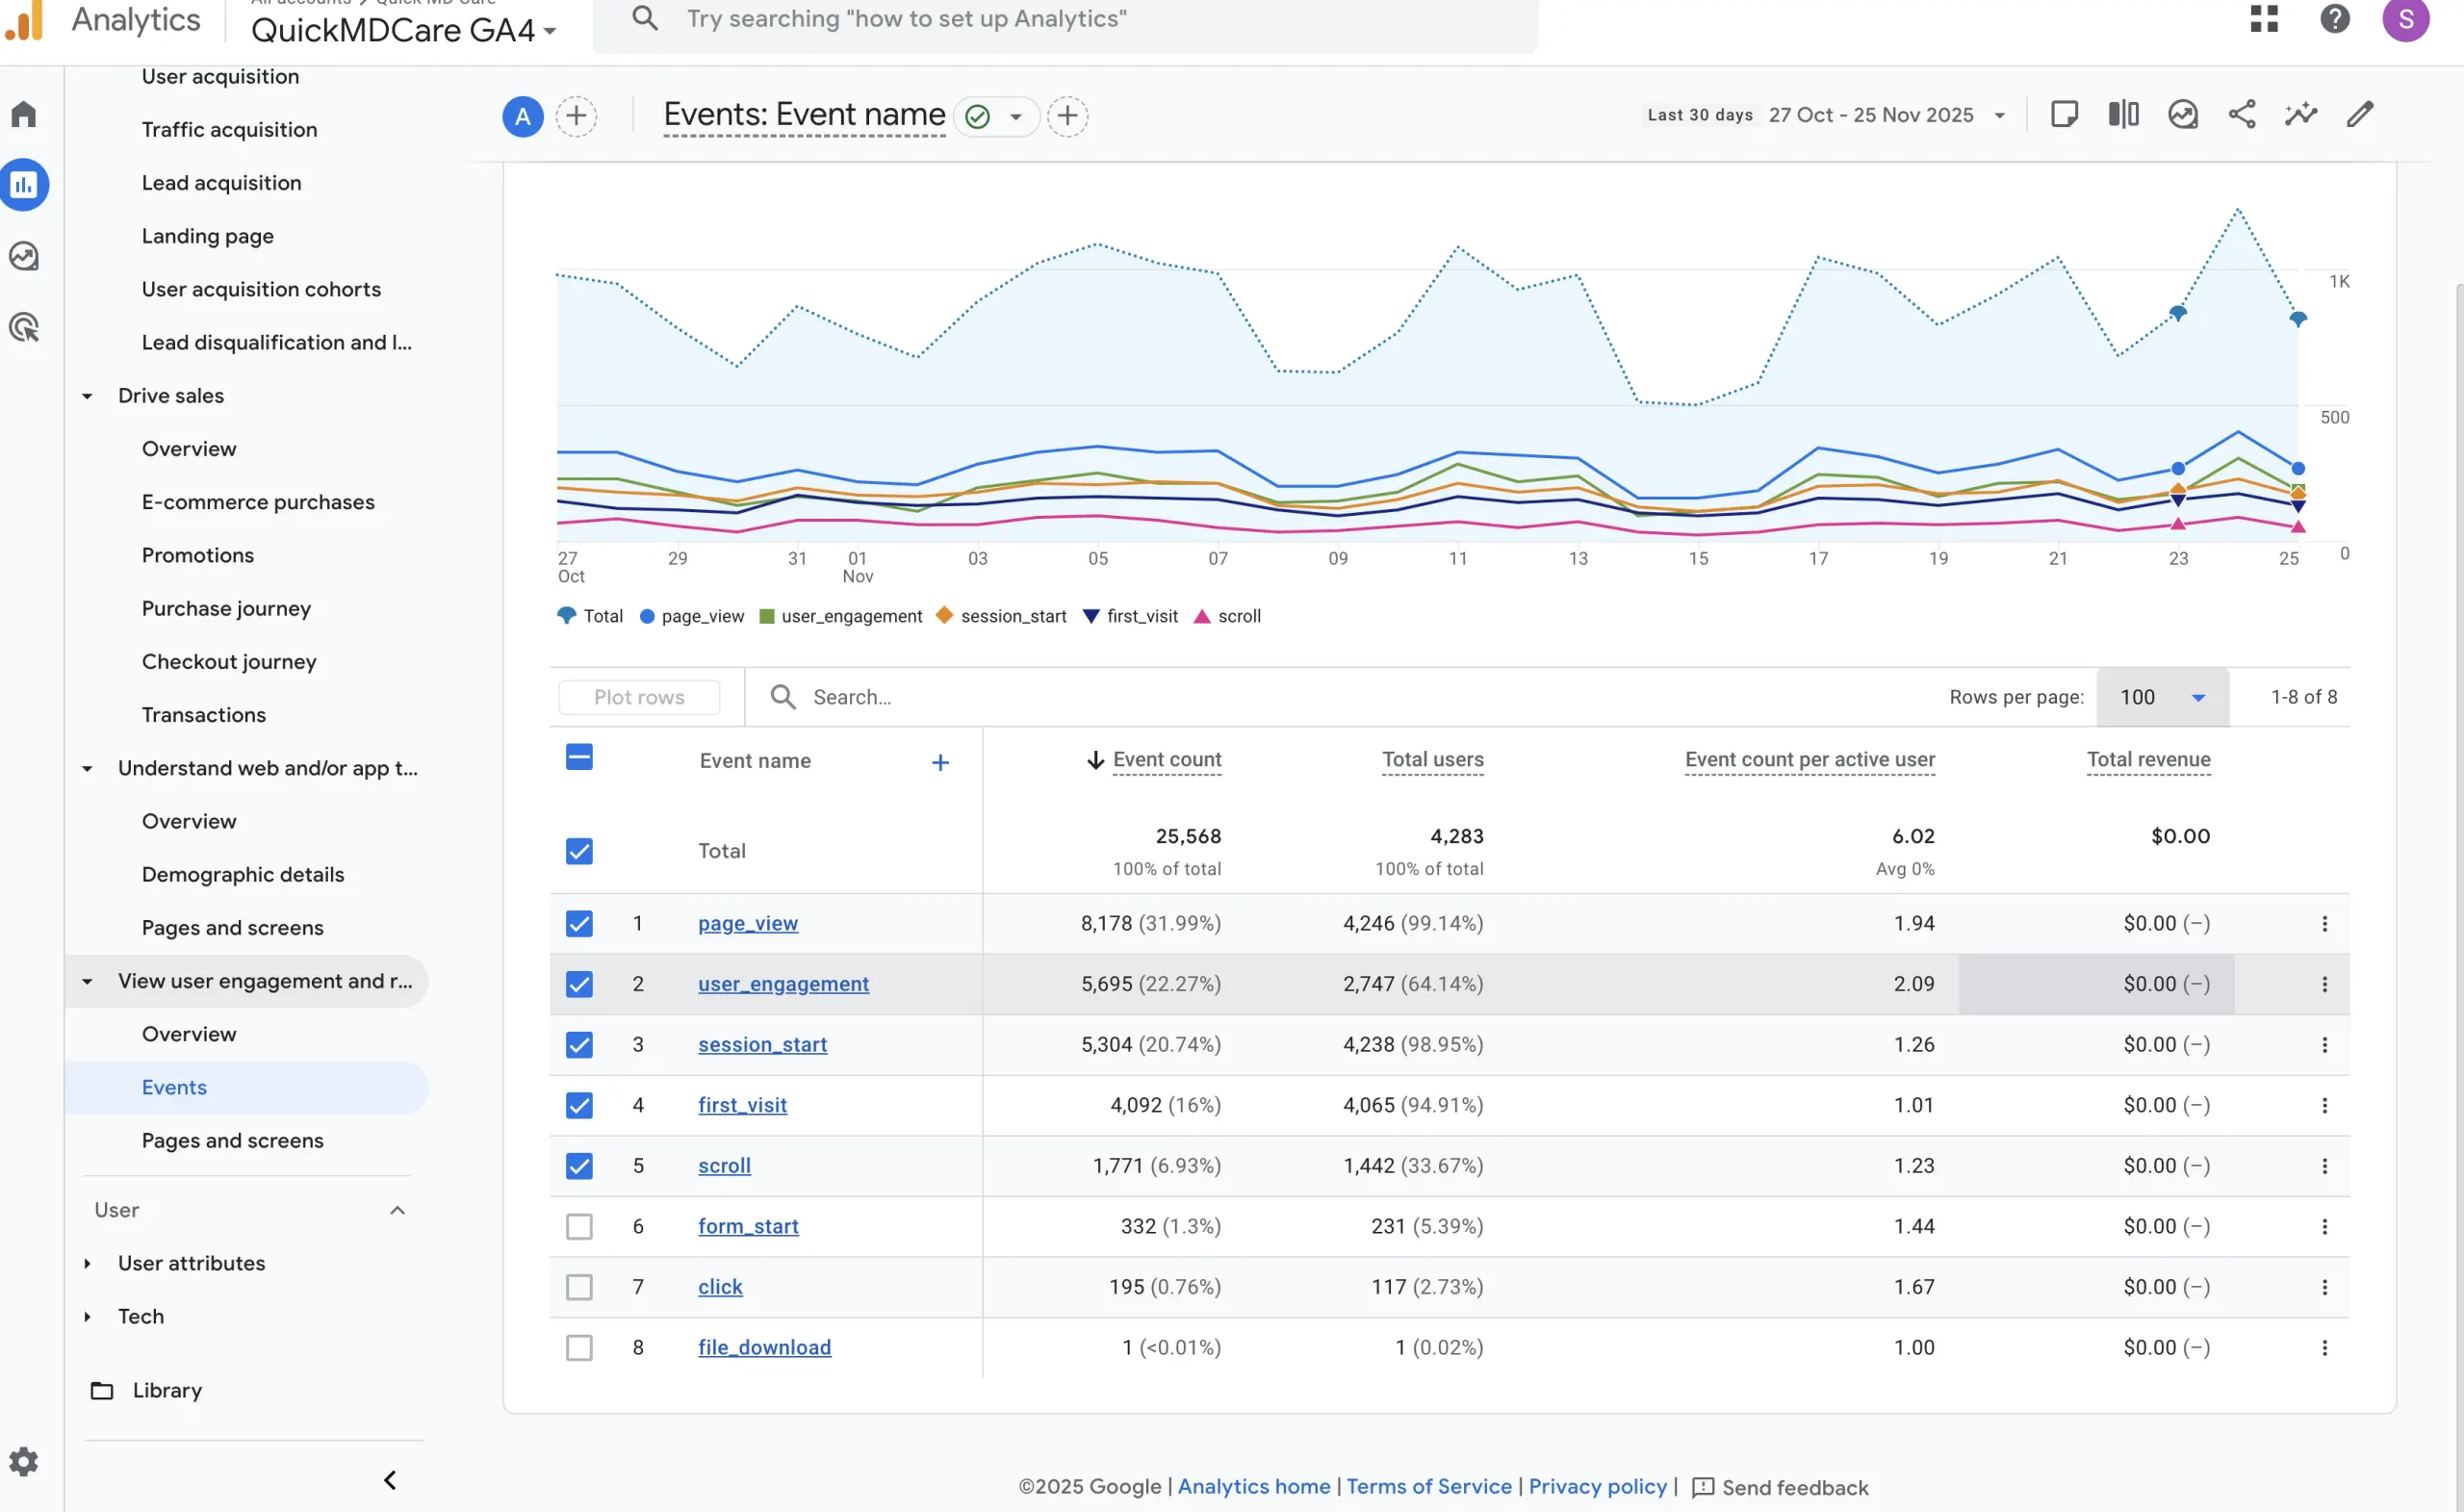Toggle the select-all events checkbox
This screenshot has height=1512, width=2464.
coord(579,757)
